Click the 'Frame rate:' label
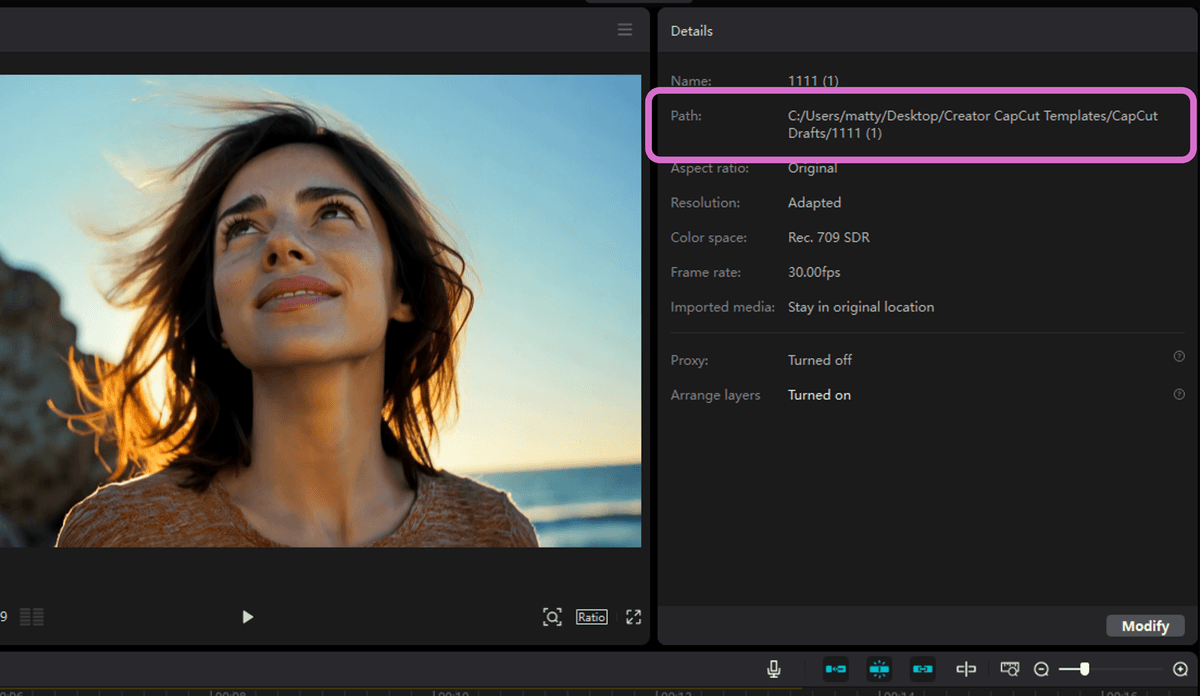This screenshot has height=696, width=1200. [705, 272]
